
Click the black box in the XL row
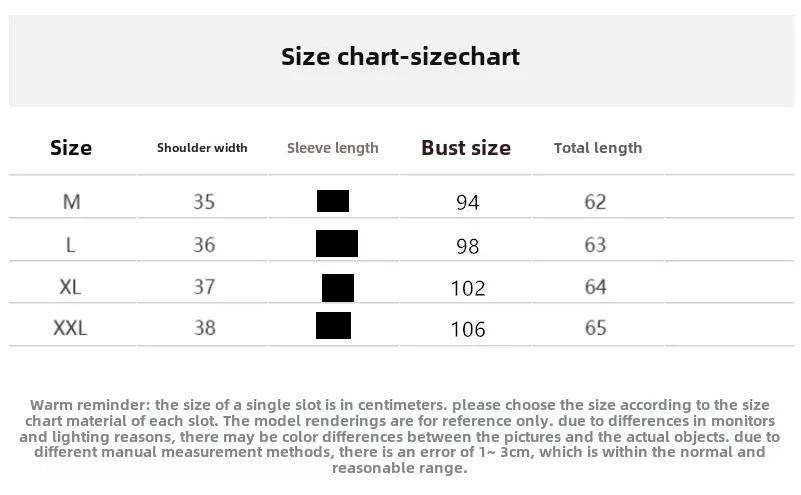(338, 288)
